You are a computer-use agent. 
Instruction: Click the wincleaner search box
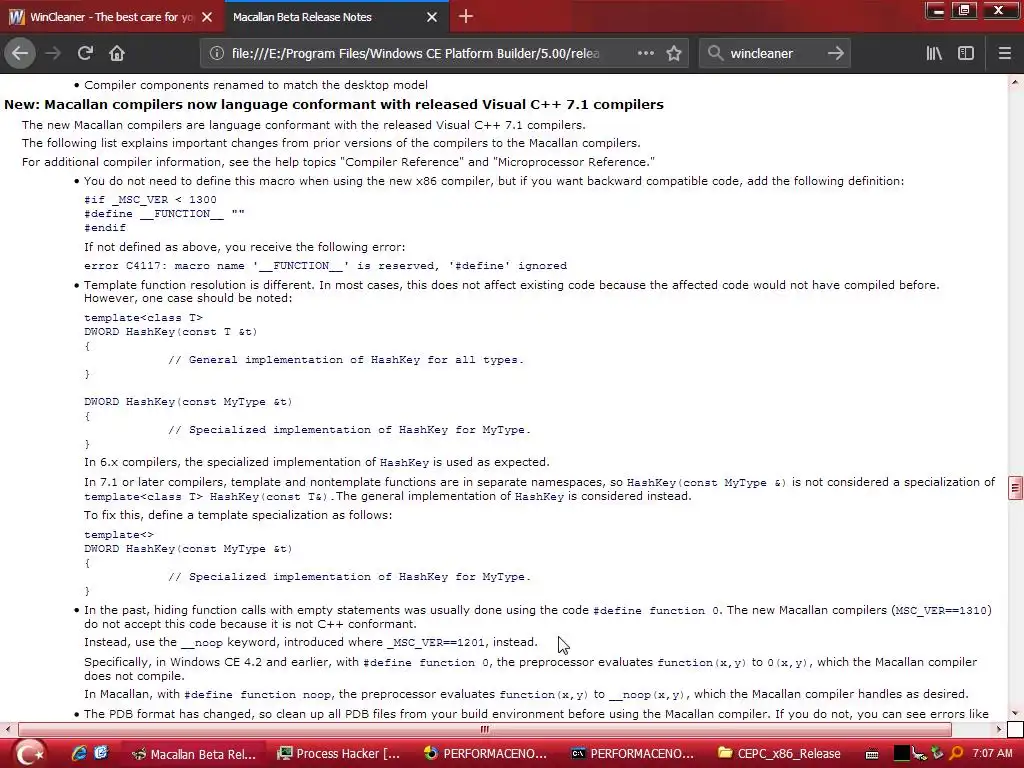click(x=774, y=53)
